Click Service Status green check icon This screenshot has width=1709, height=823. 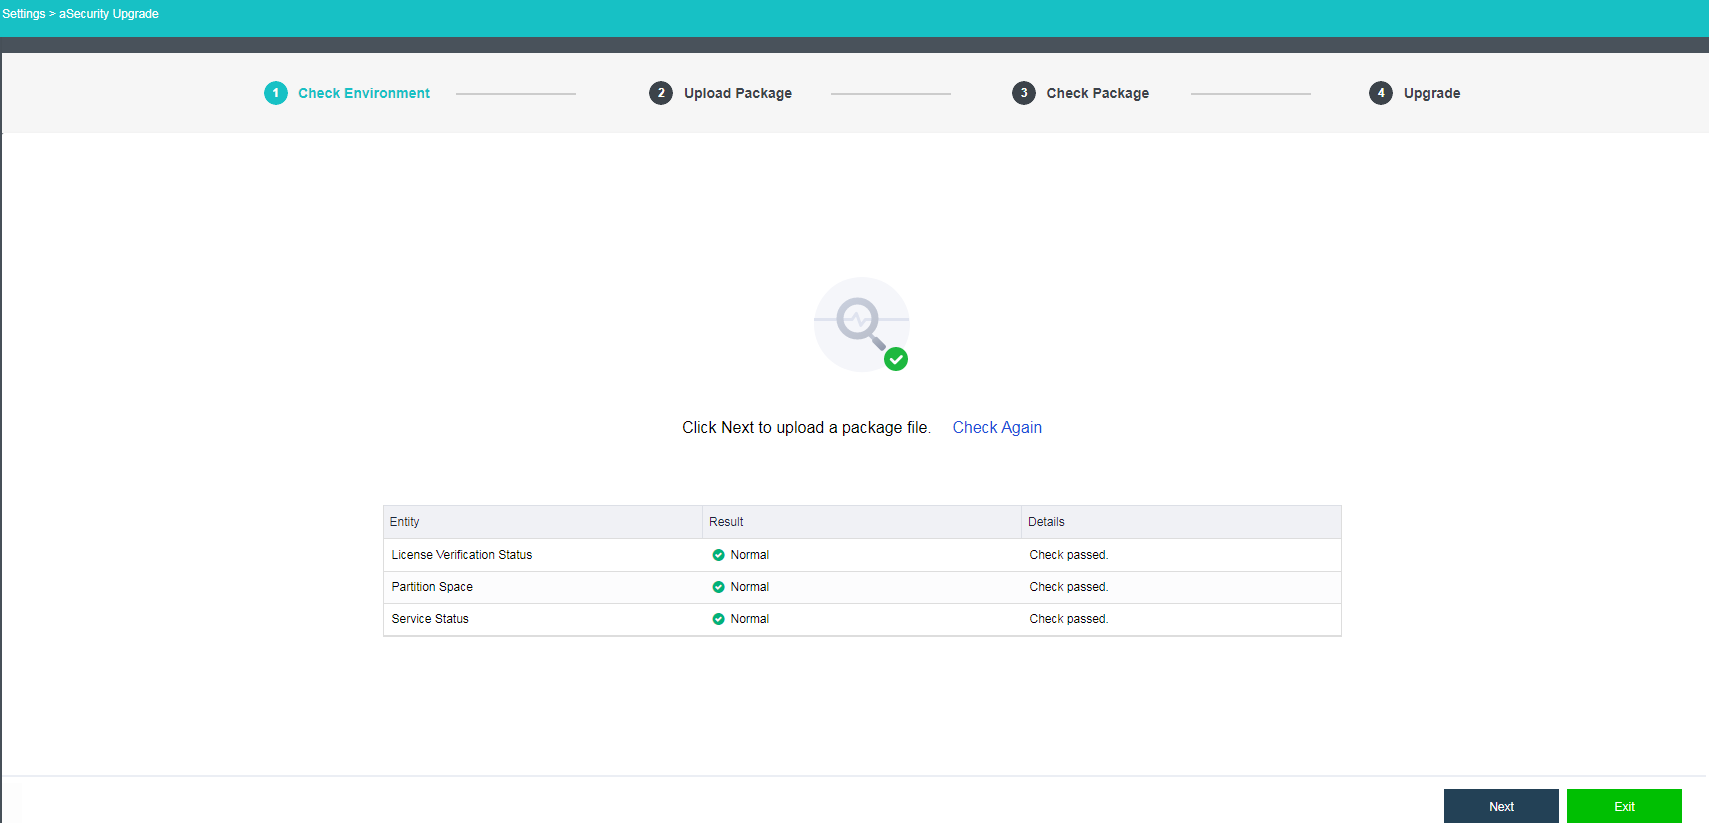(718, 619)
